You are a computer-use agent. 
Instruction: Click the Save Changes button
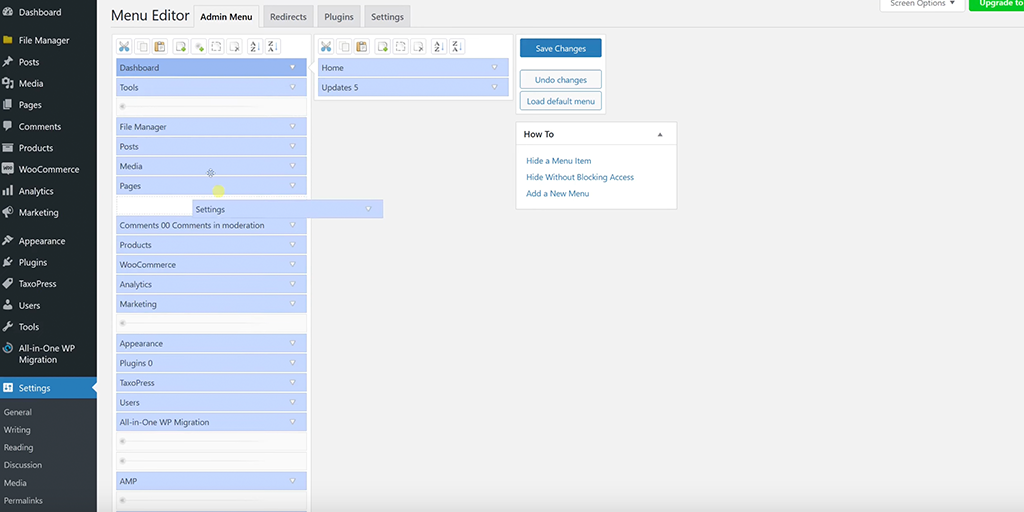(x=560, y=48)
